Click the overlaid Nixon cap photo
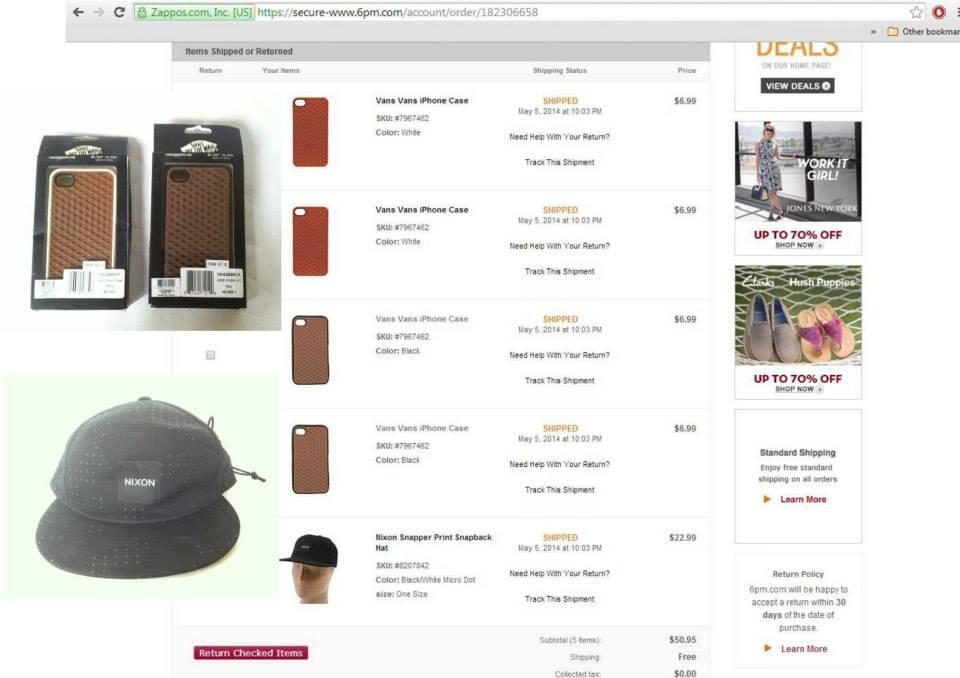This screenshot has width=960, height=678. [x=140, y=487]
